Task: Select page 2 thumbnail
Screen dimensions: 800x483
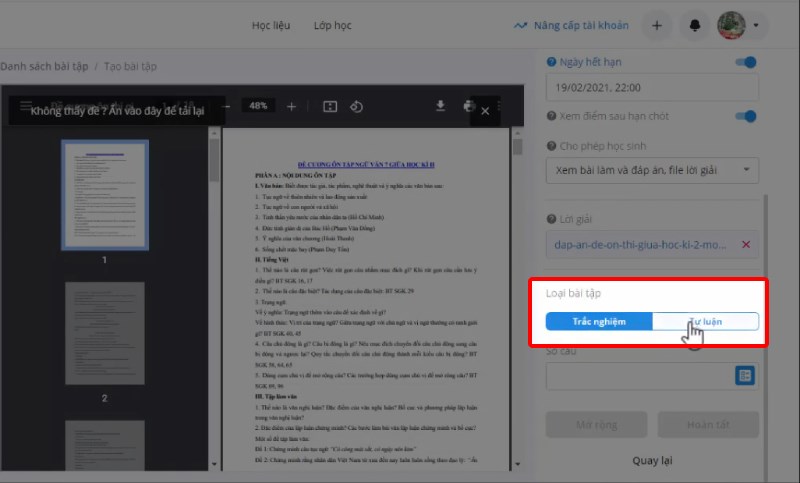Action: 105,333
